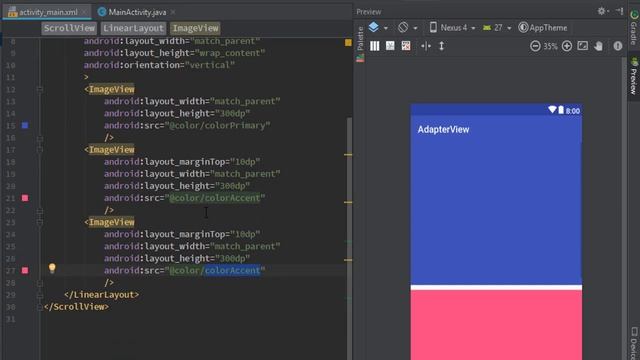Screen dimensions: 640x360
Task: Click the colorAccent gutter swatch on line 27
Action: (25, 270)
